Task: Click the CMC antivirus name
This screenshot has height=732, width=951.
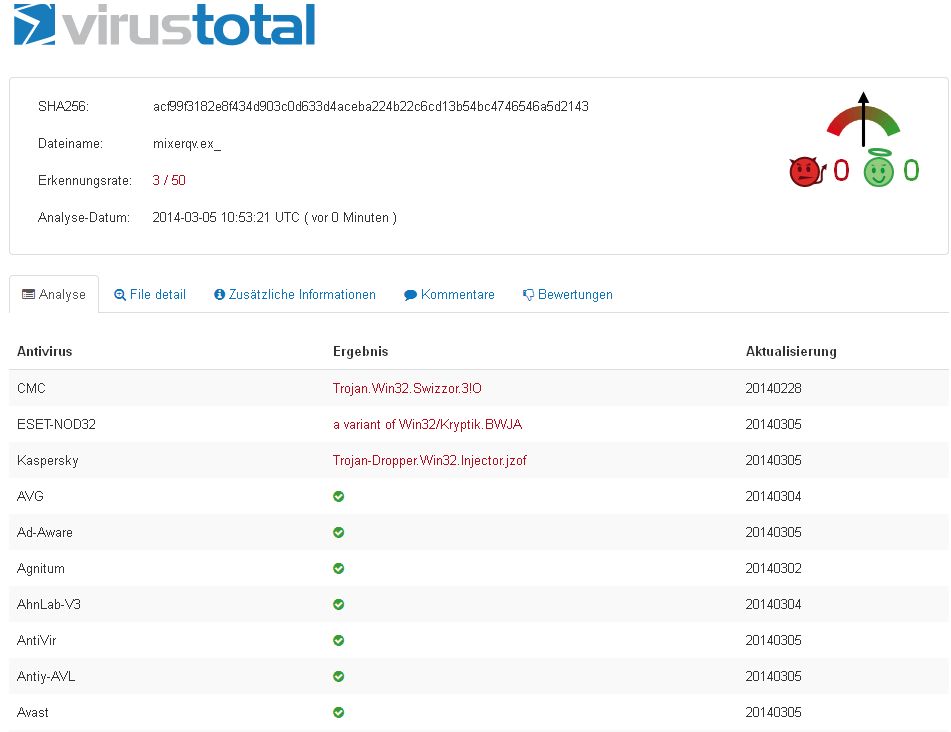Action: 31,388
